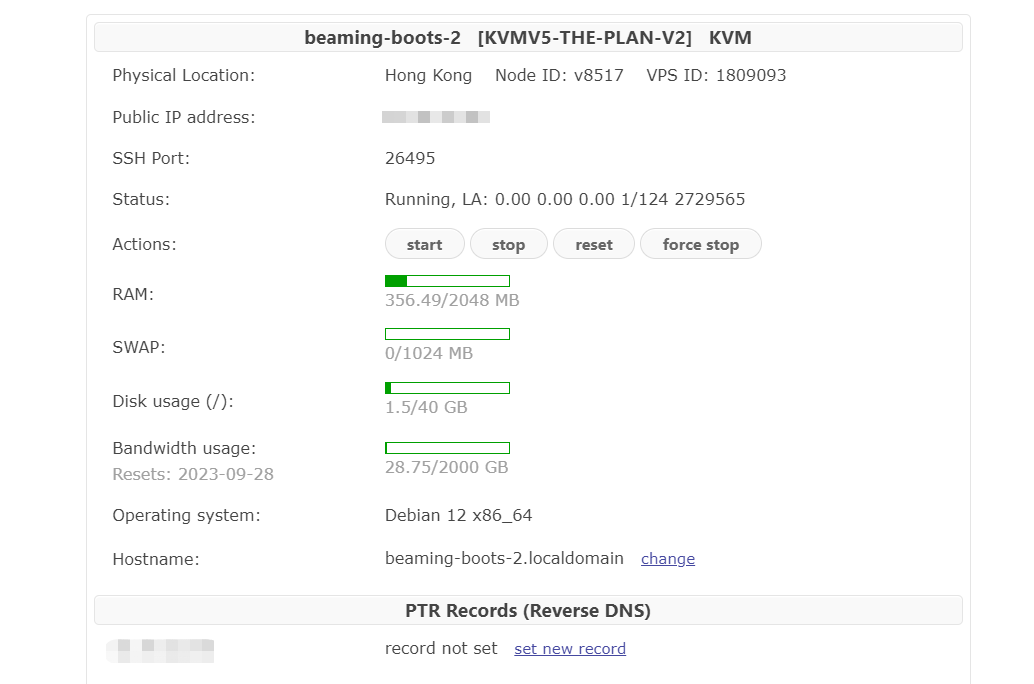Open the hostname change link
The width and height of the screenshot is (1034, 684).
coord(667,559)
